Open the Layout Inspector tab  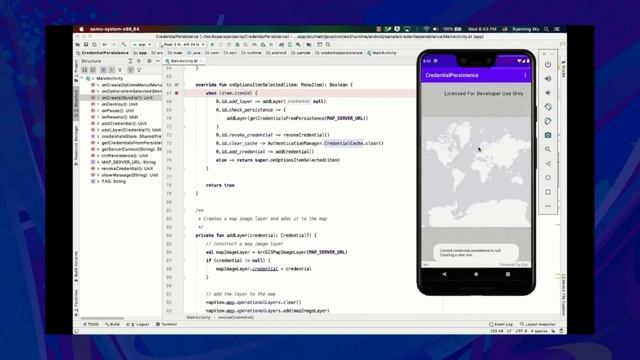click(x=538, y=324)
